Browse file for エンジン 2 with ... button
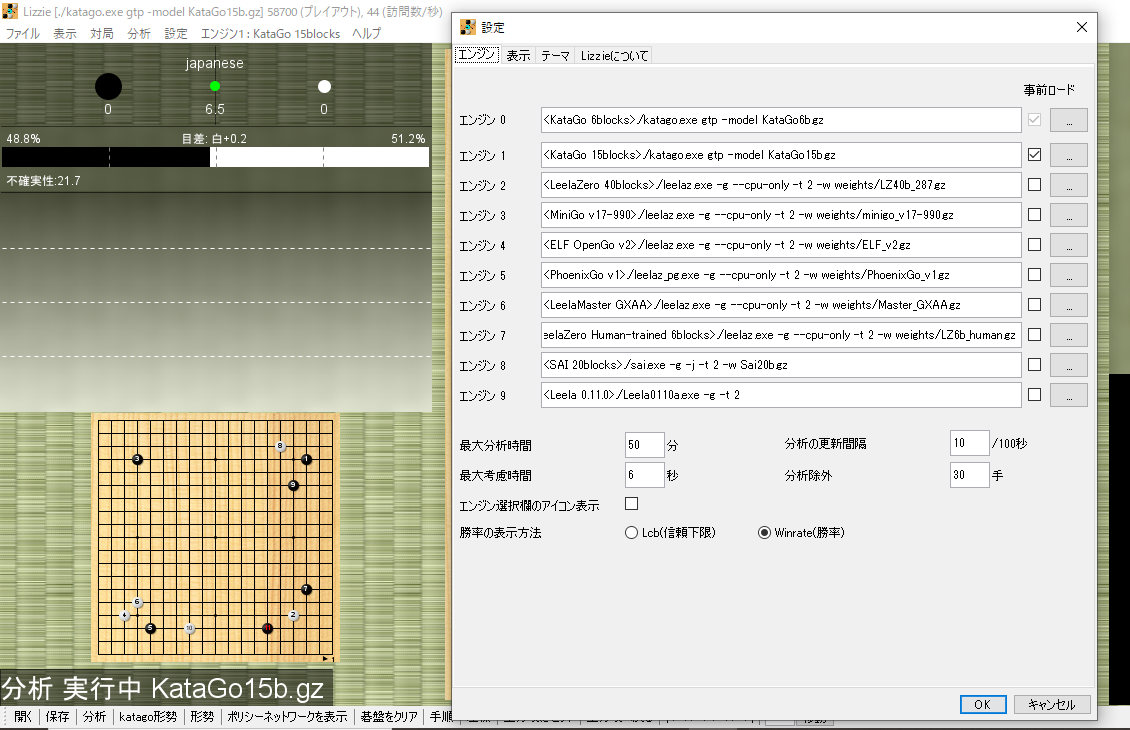This screenshot has width=1130, height=730. (x=1069, y=185)
